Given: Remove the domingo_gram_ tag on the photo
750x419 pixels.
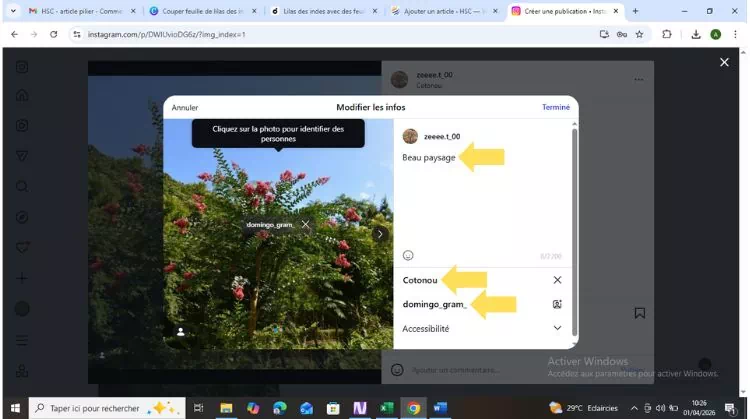Looking at the screenshot, I should pos(305,224).
